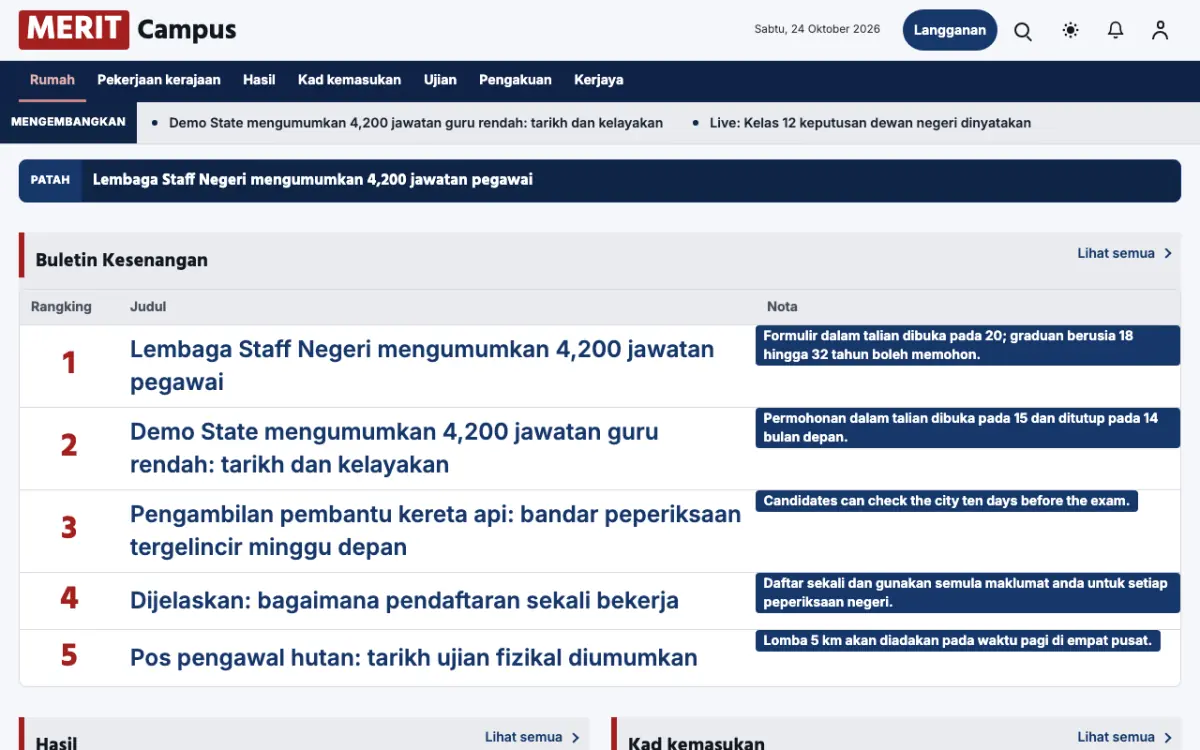Open Ujian navigation item
The height and width of the screenshot is (750, 1200).
click(x=440, y=80)
